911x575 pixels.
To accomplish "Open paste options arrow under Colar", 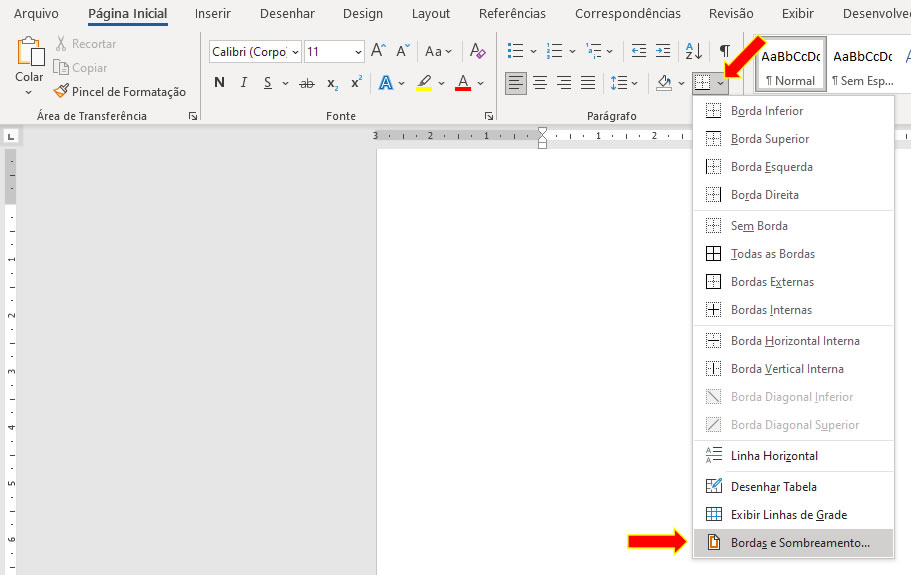I will pos(28,92).
